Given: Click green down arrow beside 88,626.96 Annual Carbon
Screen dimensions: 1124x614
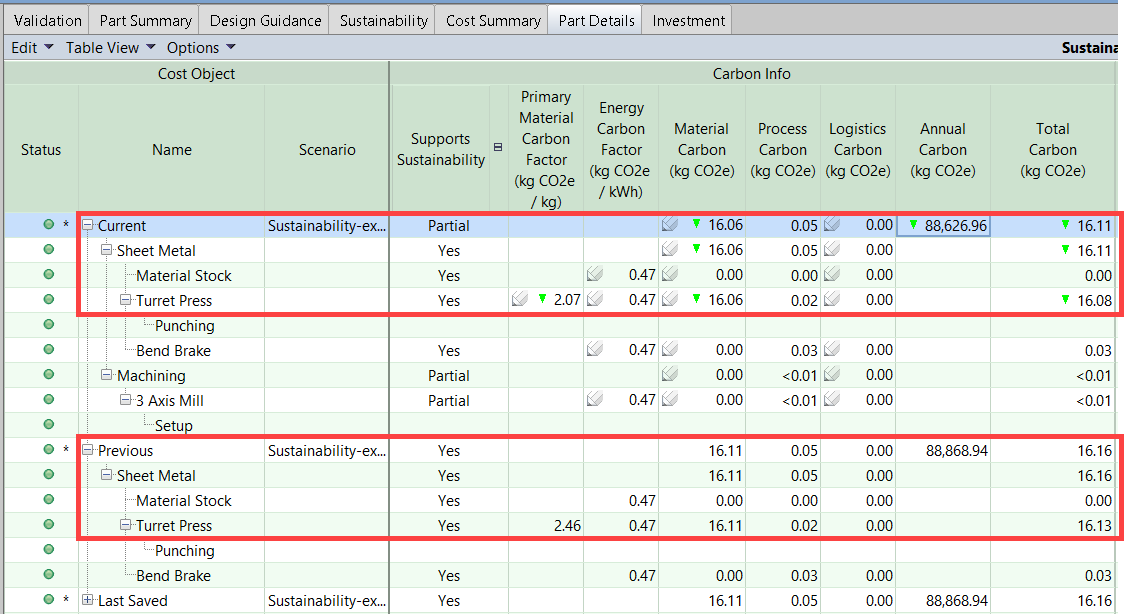Looking at the screenshot, I should click(913, 225).
